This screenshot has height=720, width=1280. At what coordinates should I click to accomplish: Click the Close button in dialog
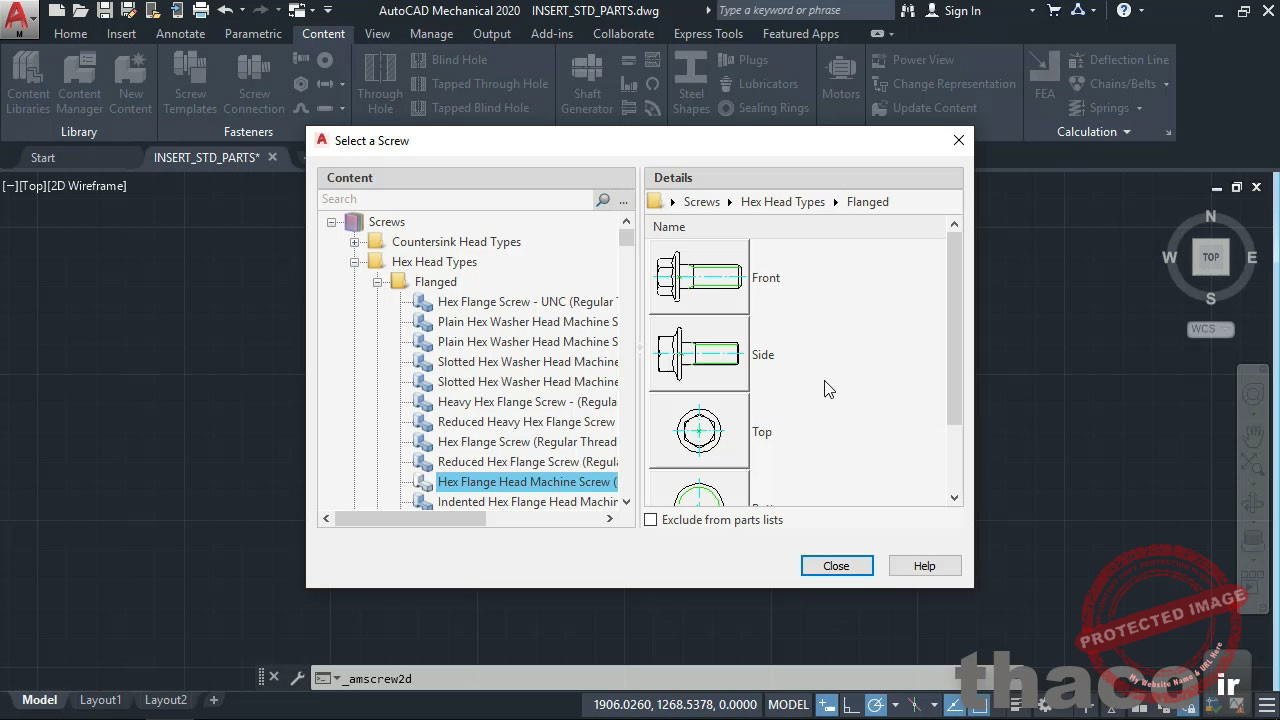[x=836, y=566]
